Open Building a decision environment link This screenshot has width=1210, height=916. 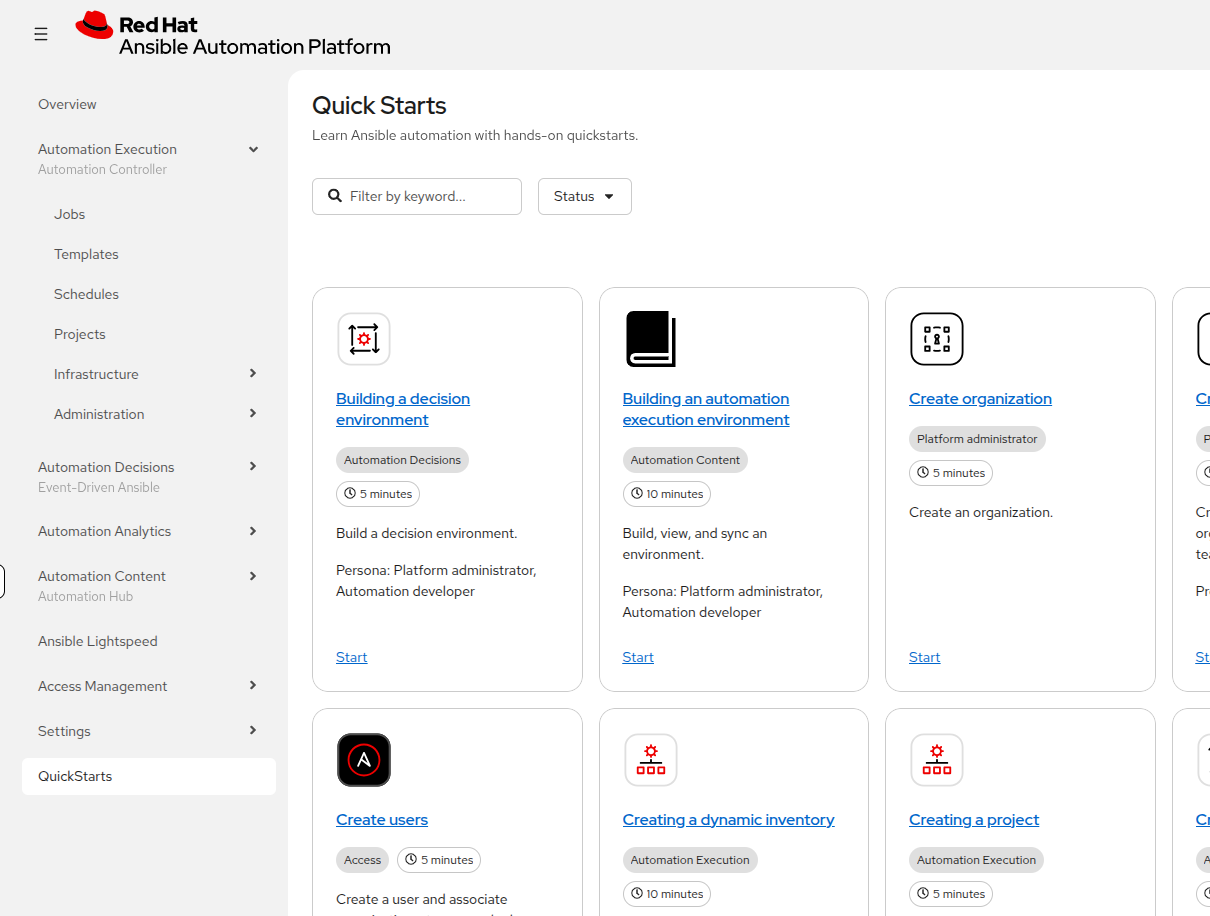tap(403, 409)
